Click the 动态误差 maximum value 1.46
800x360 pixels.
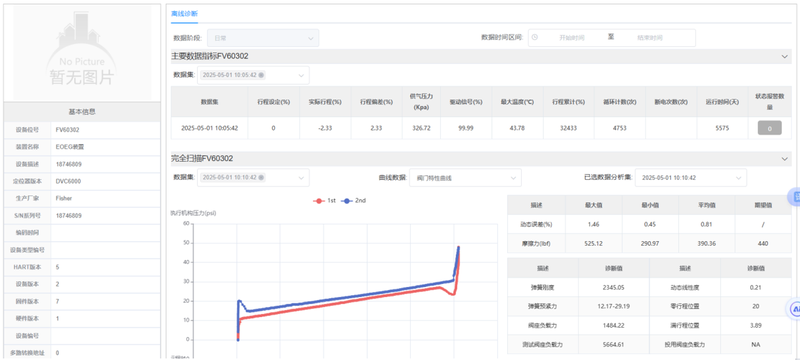[594, 224]
